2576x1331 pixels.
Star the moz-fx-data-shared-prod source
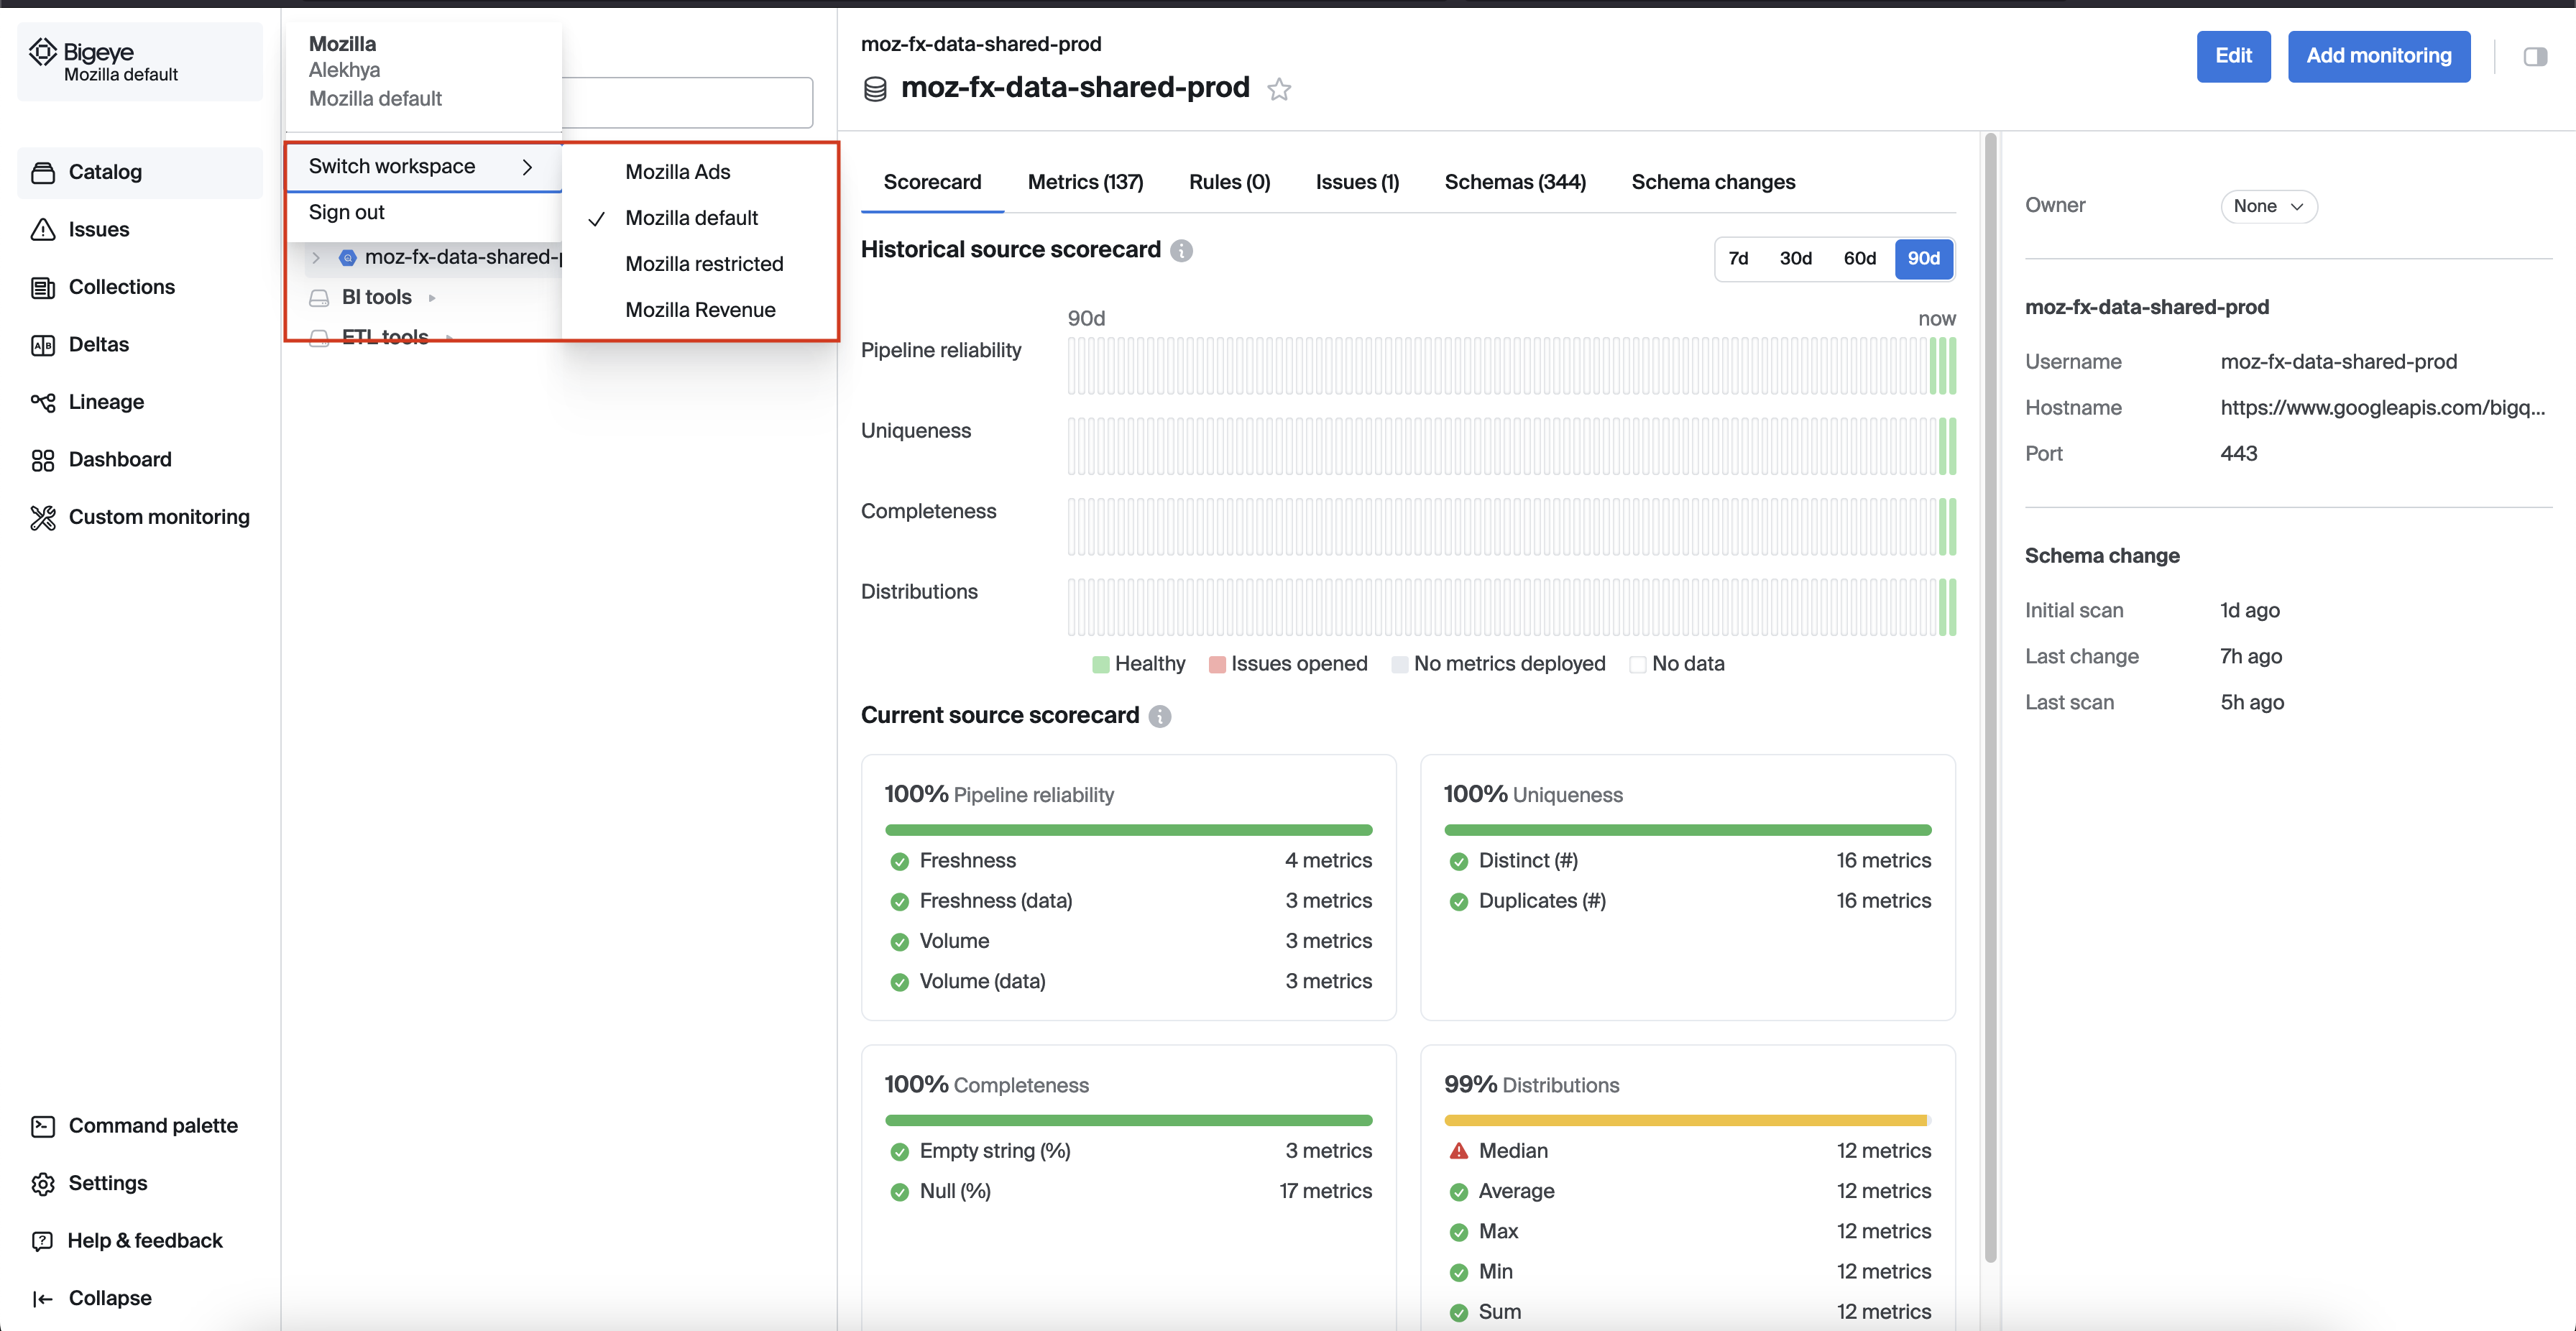tap(1279, 90)
